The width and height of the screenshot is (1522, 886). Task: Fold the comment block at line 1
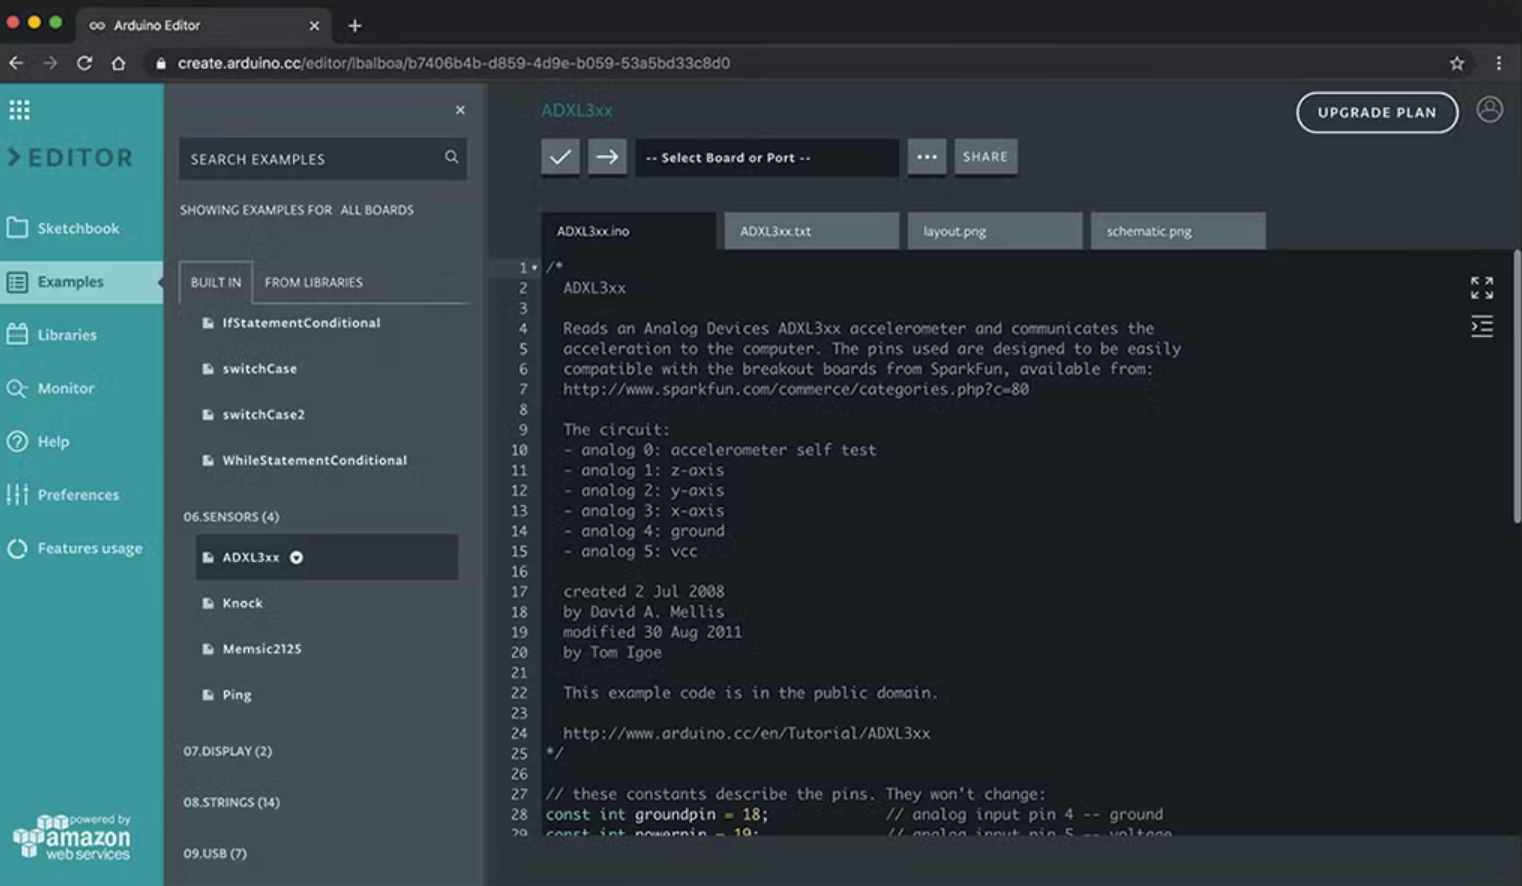(535, 268)
